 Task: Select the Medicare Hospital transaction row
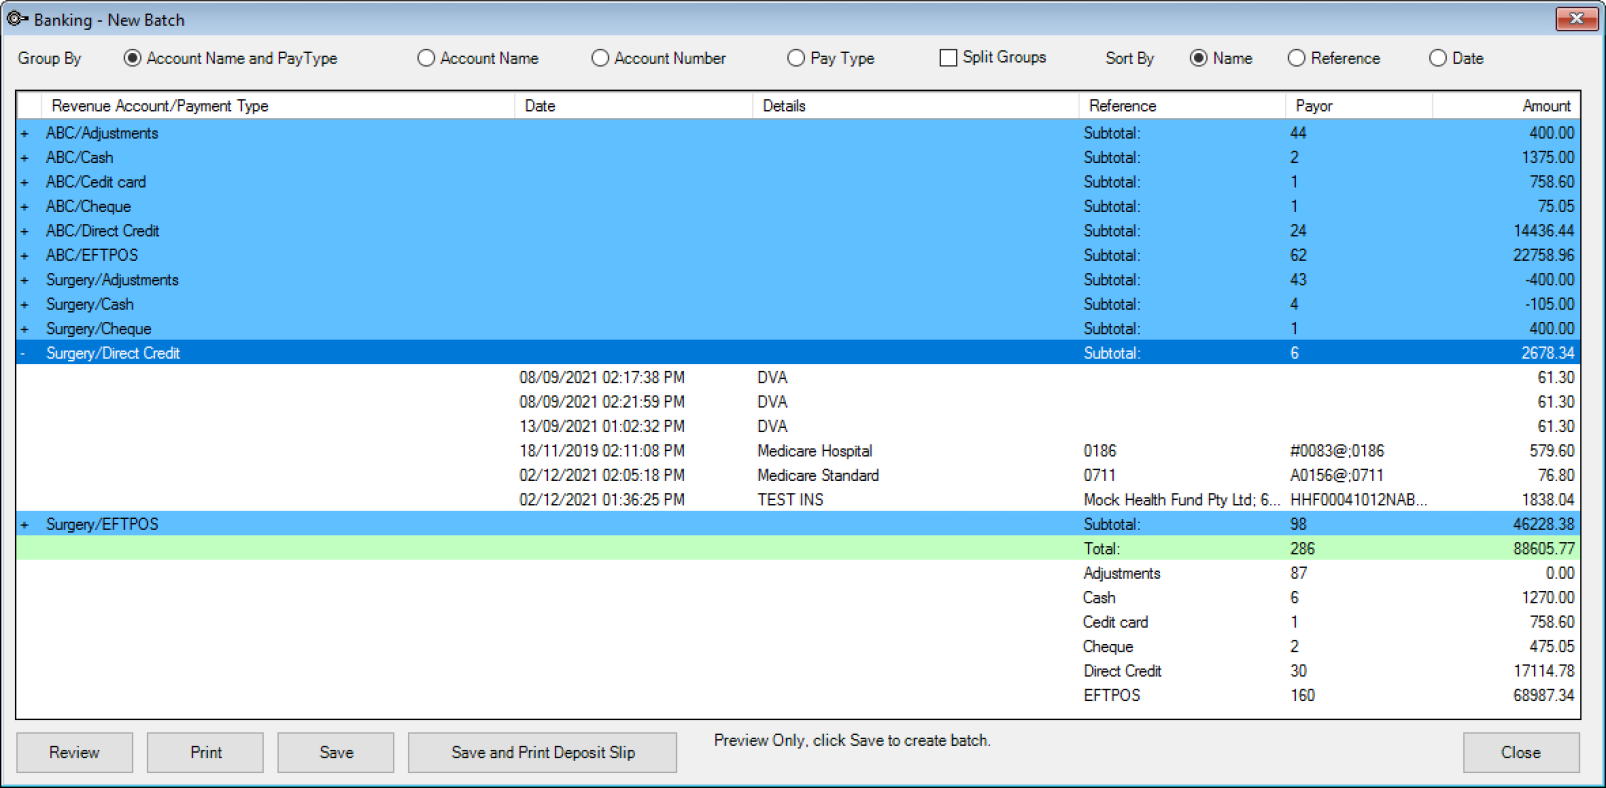click(814, 451)
